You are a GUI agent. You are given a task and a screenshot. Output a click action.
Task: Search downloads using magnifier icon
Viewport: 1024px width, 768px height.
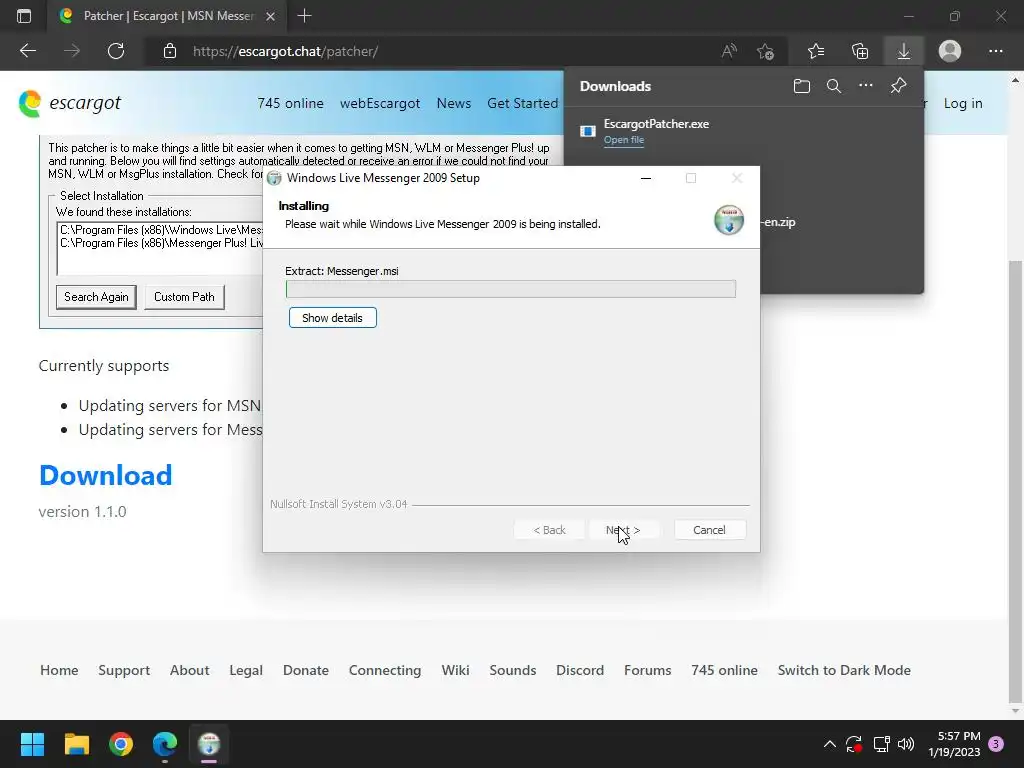(x=834, y=86)
